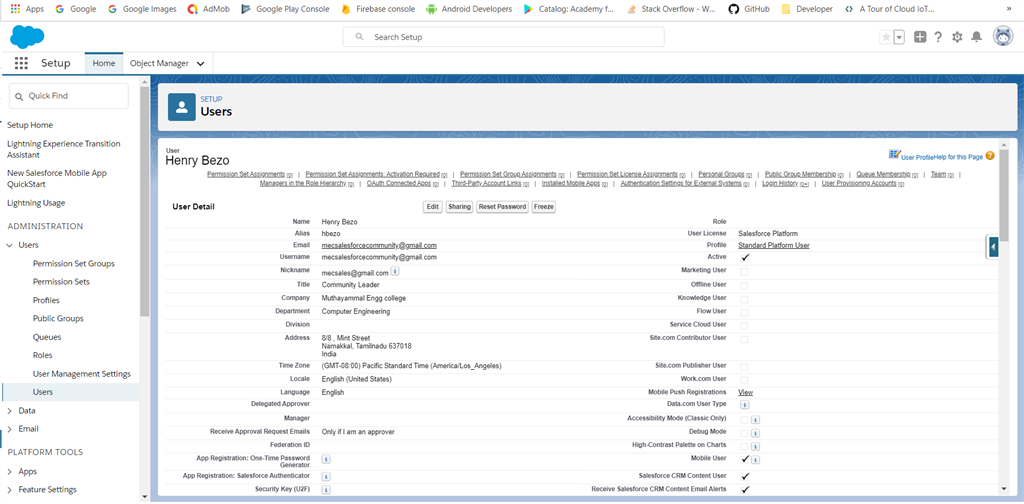The width and height of the screenshot is (1024, 504).
Task: Click the Debug Mode info icon
Action: coord(755,433)
